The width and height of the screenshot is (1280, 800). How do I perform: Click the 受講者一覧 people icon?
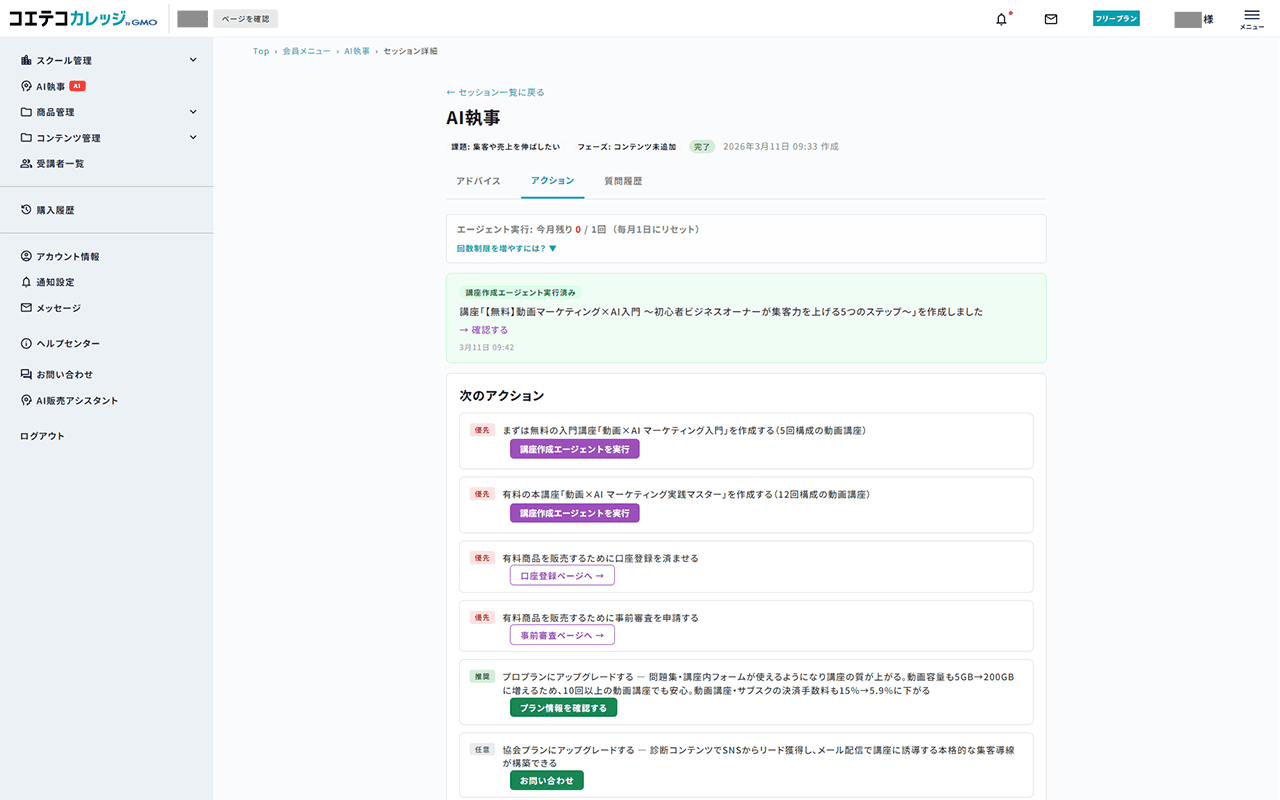point(27,164)
